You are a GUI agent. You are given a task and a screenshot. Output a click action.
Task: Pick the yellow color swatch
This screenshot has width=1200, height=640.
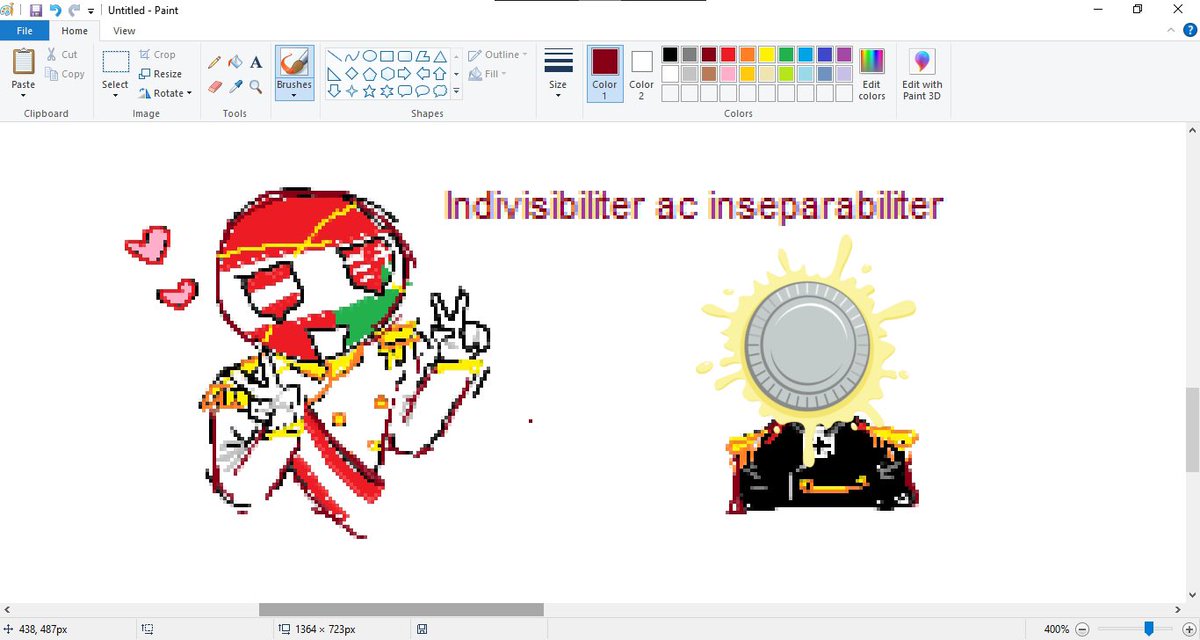click(767, 54)
